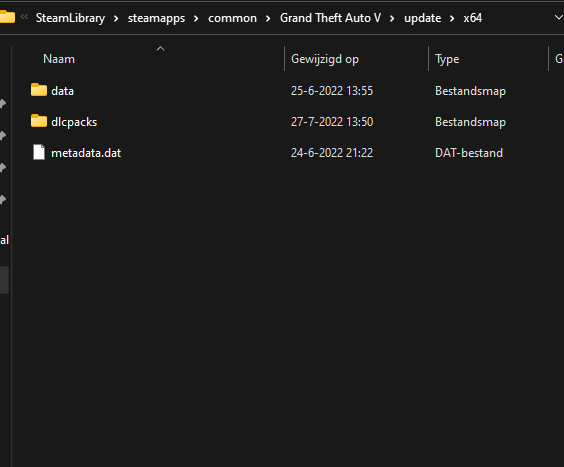Expand chevron after SteamLibrary breadcrumb
The height and width of the screenshot is (467, 564).
click(x=116, y=18)
